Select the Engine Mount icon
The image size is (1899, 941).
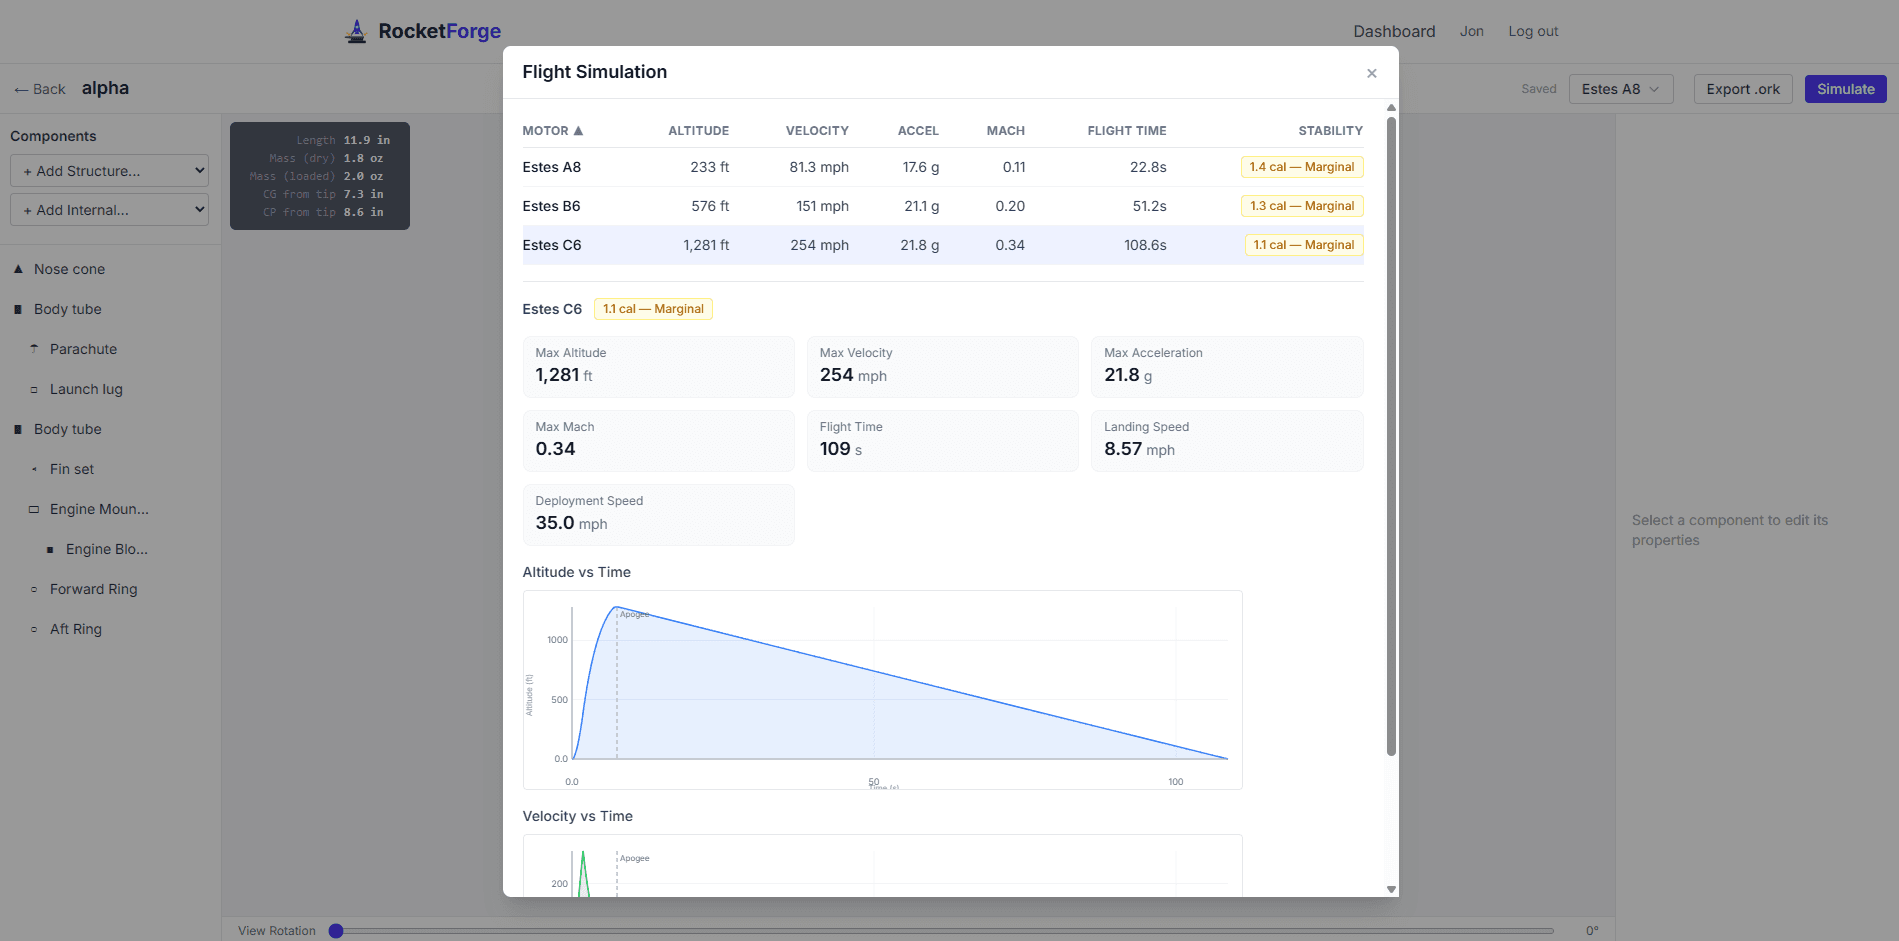(33, 509)
